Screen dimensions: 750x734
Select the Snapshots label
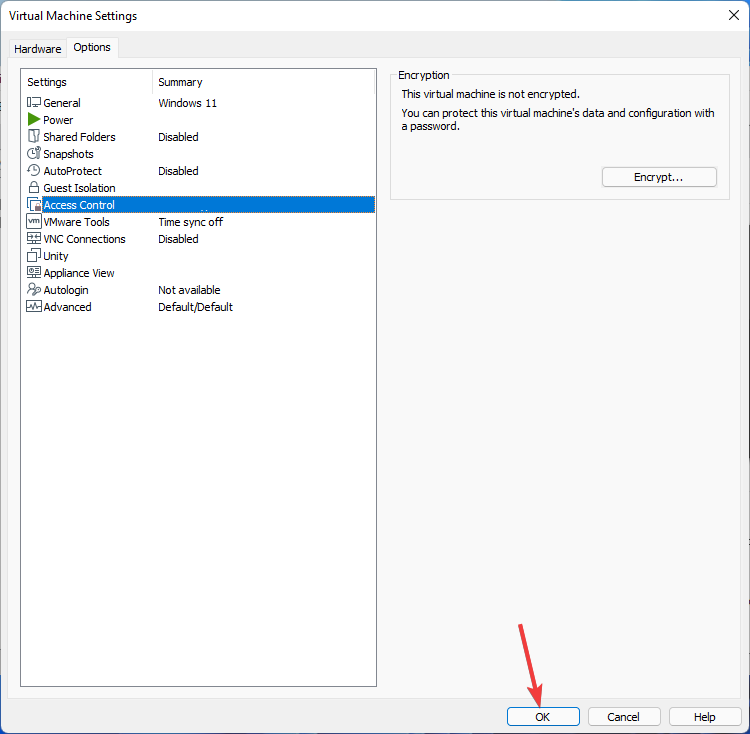pos(68,154)
